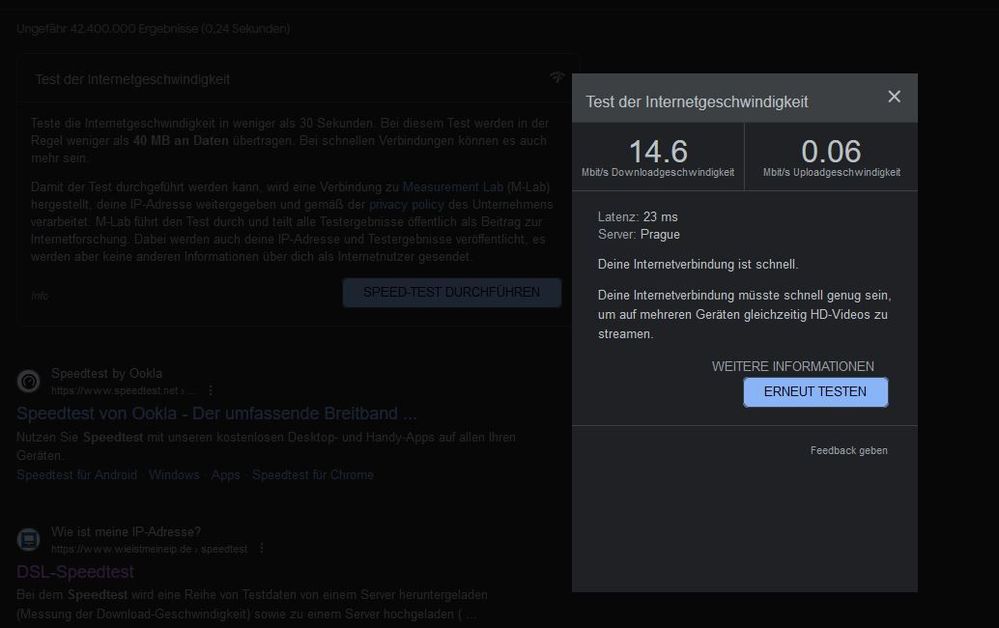Screen dimensions: 999x628
Task: Click dialog title Test der Internetgeschwindigkeit
Action: pyautogui.click(x=696, y=102)
